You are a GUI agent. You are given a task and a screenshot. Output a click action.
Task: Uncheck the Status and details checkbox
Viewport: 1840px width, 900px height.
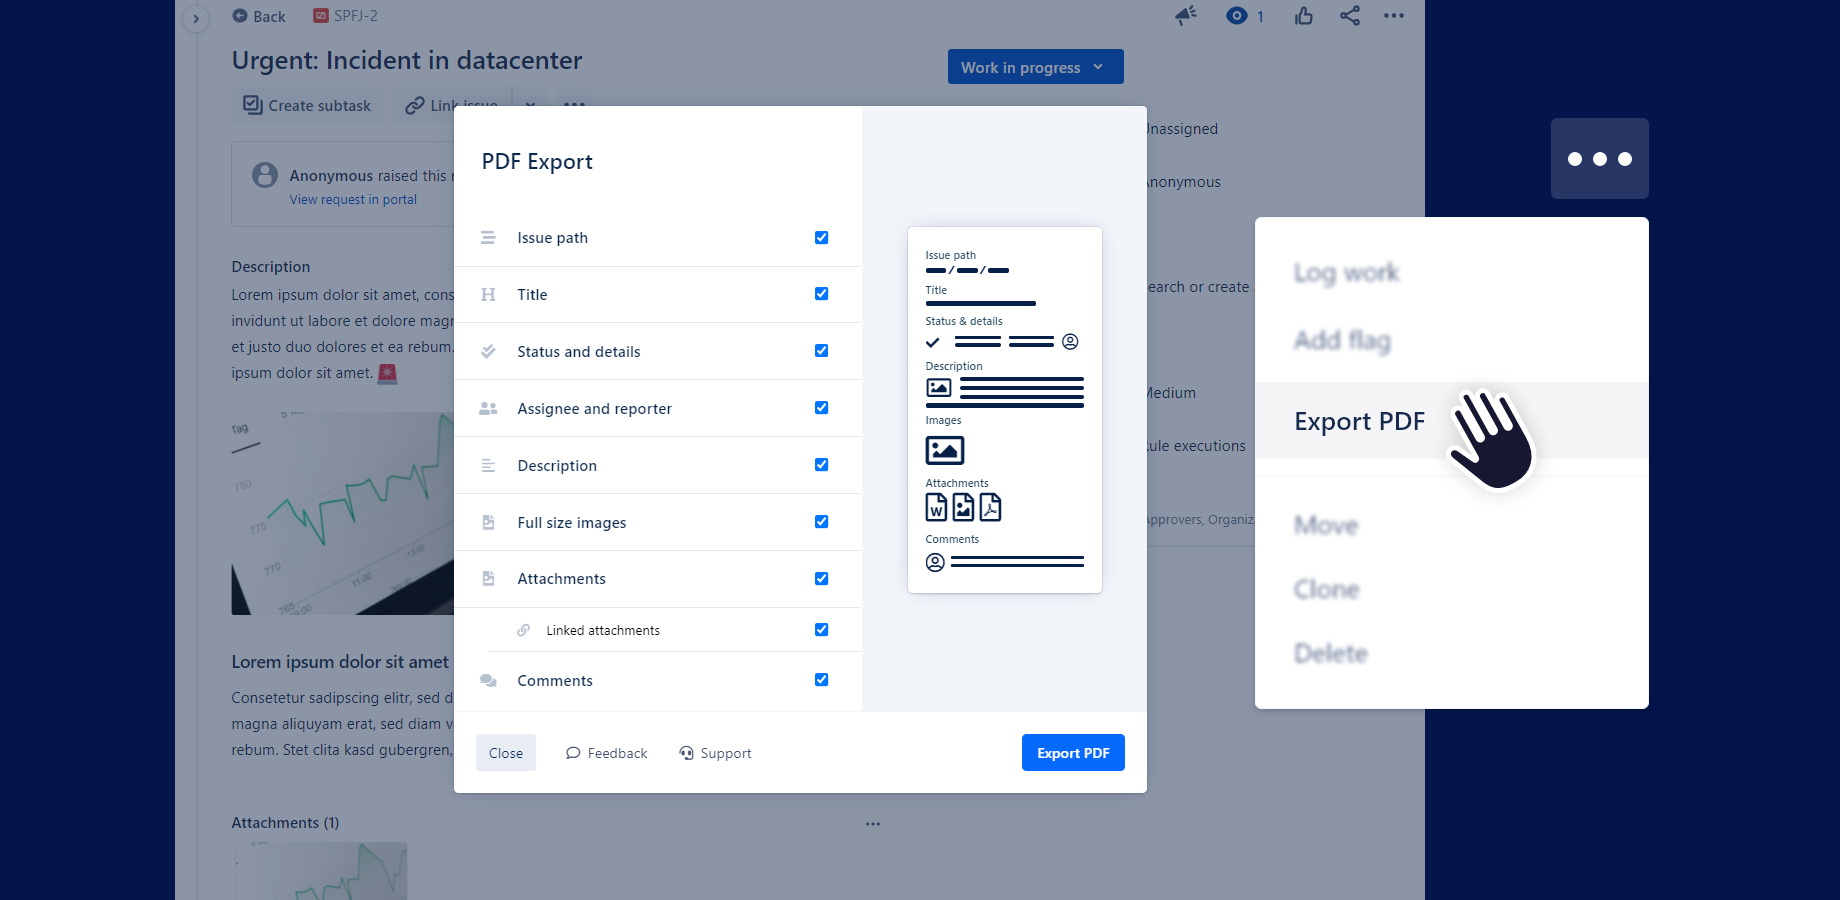[821, 351]
